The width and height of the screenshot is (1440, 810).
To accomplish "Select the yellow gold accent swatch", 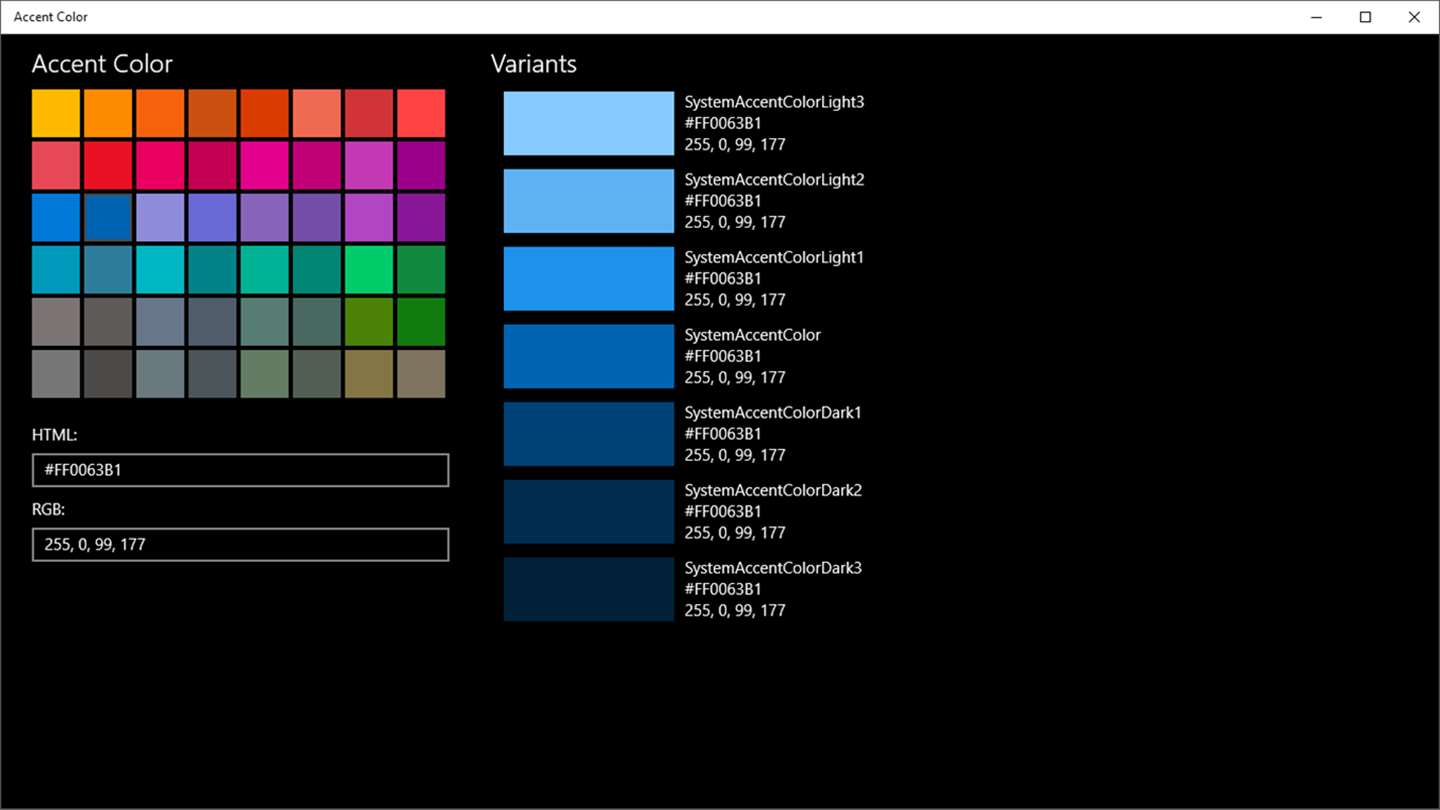I will (x=56, y=113).
